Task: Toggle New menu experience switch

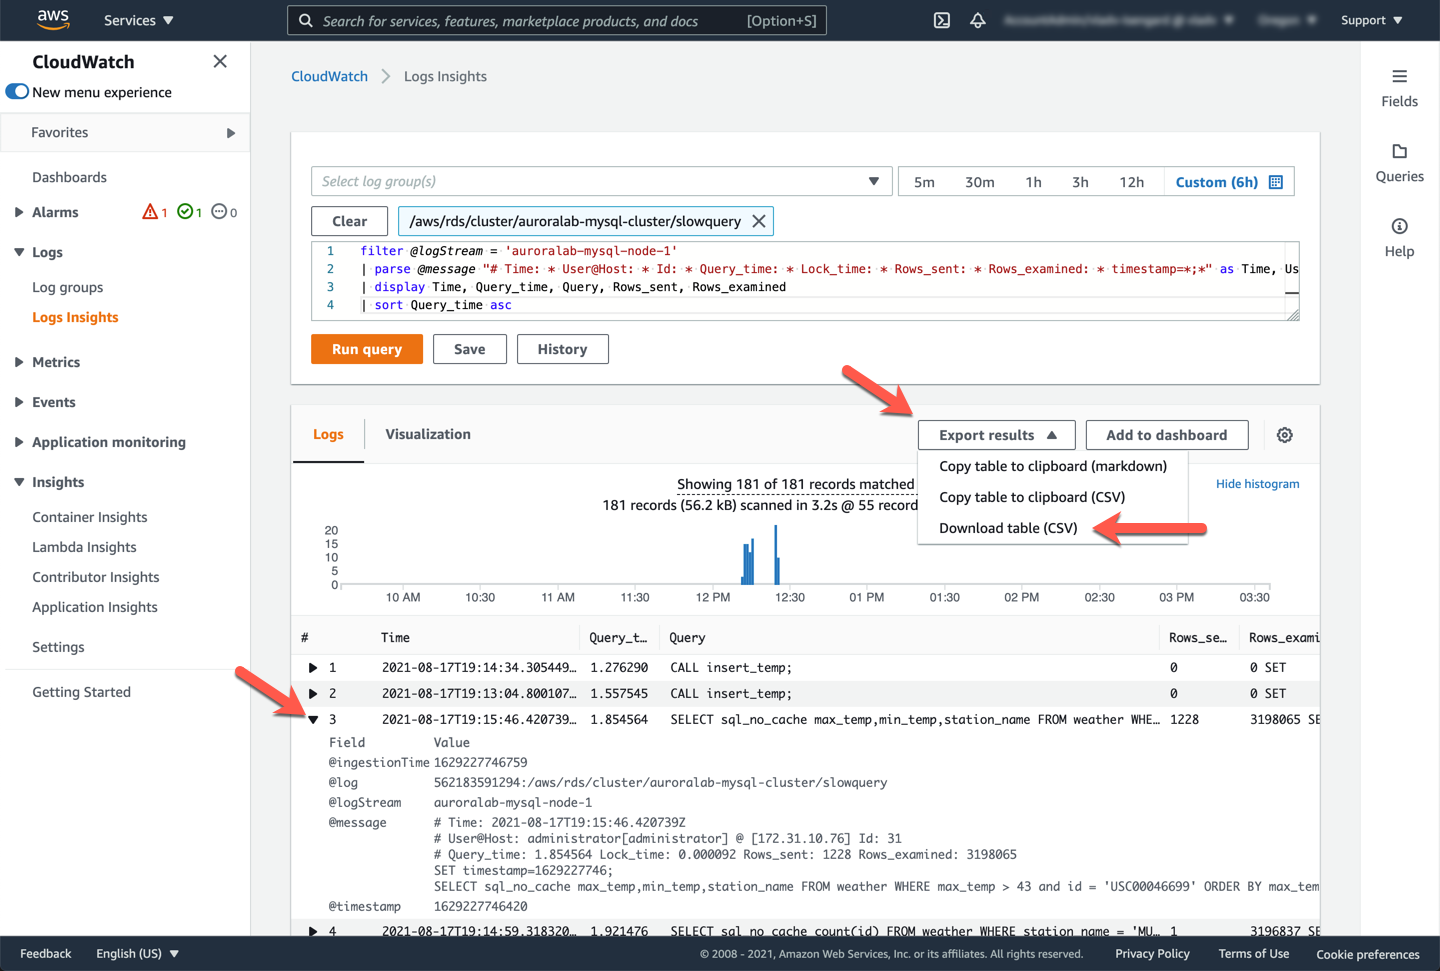Action: 18,92
